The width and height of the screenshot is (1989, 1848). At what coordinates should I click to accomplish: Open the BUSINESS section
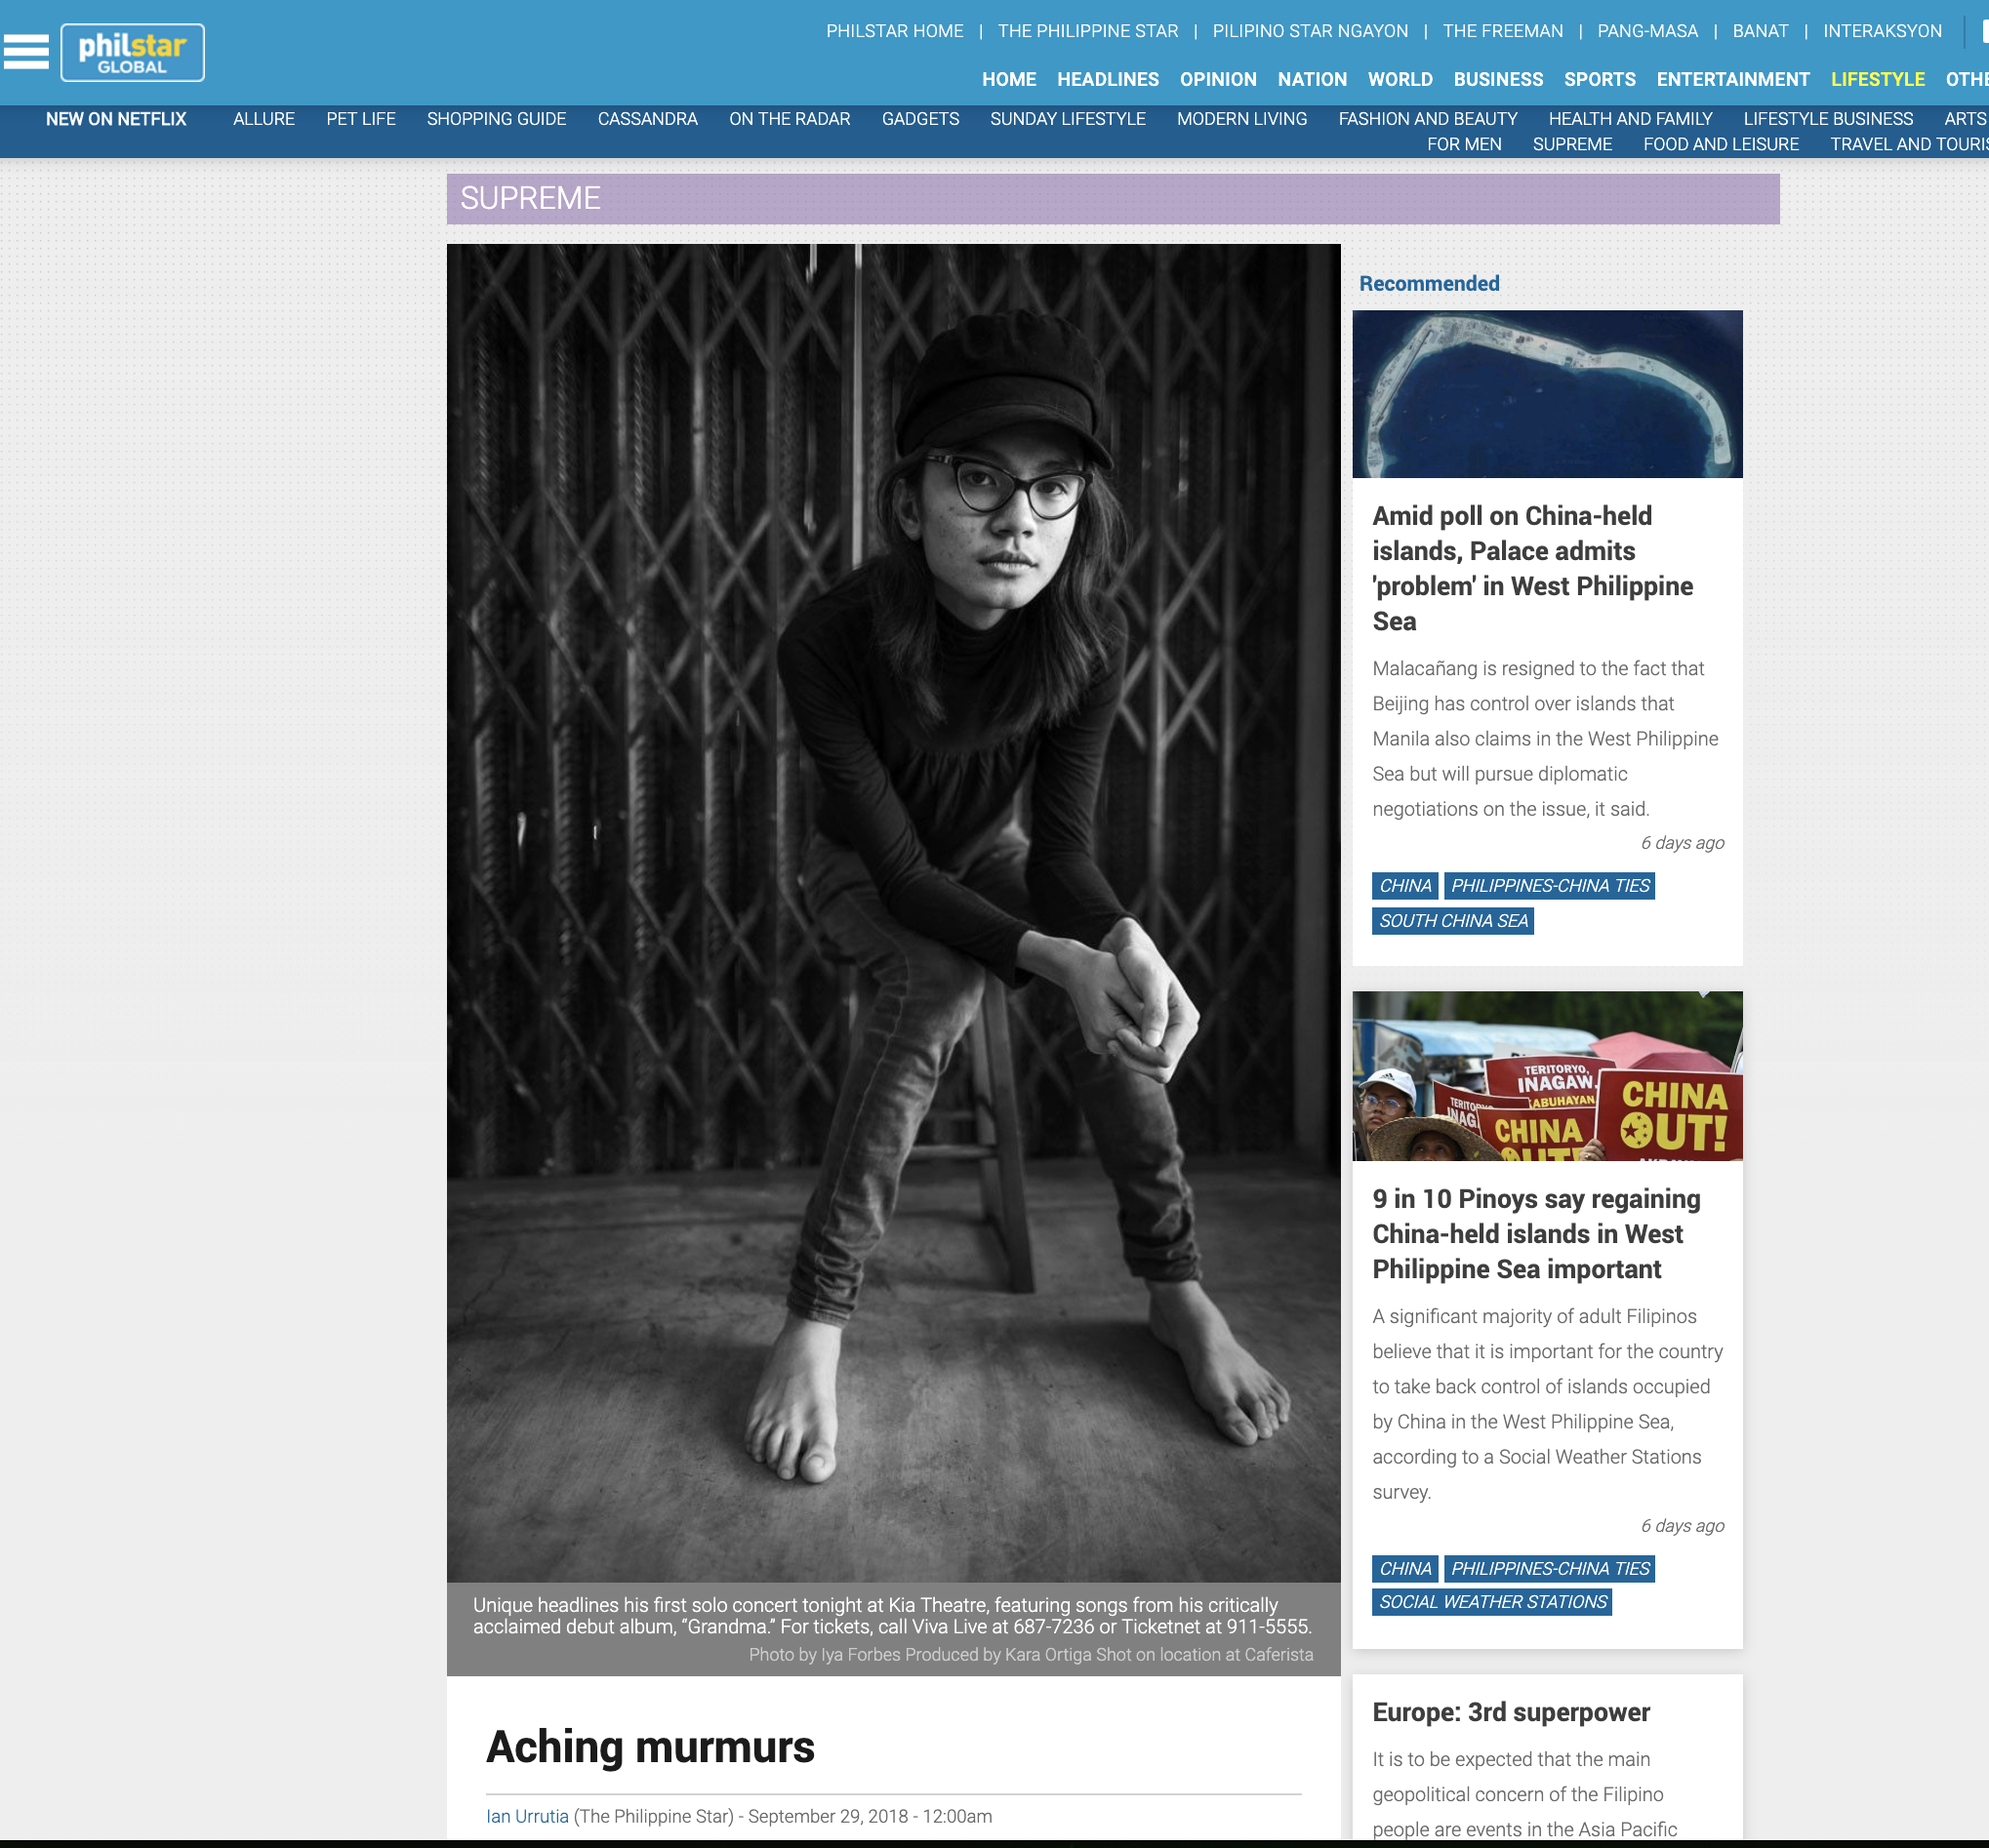coord(1498,79)
